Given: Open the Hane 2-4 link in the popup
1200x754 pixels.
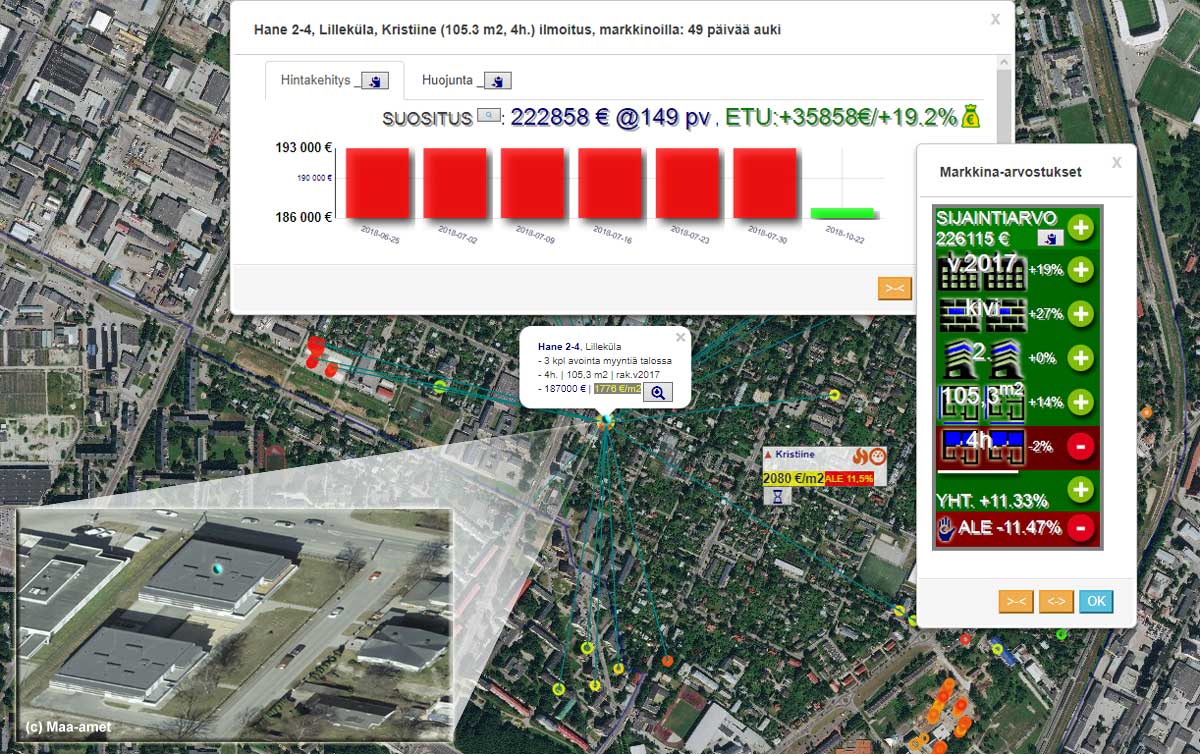Looking at the screenshot, I should coord(559,346).
